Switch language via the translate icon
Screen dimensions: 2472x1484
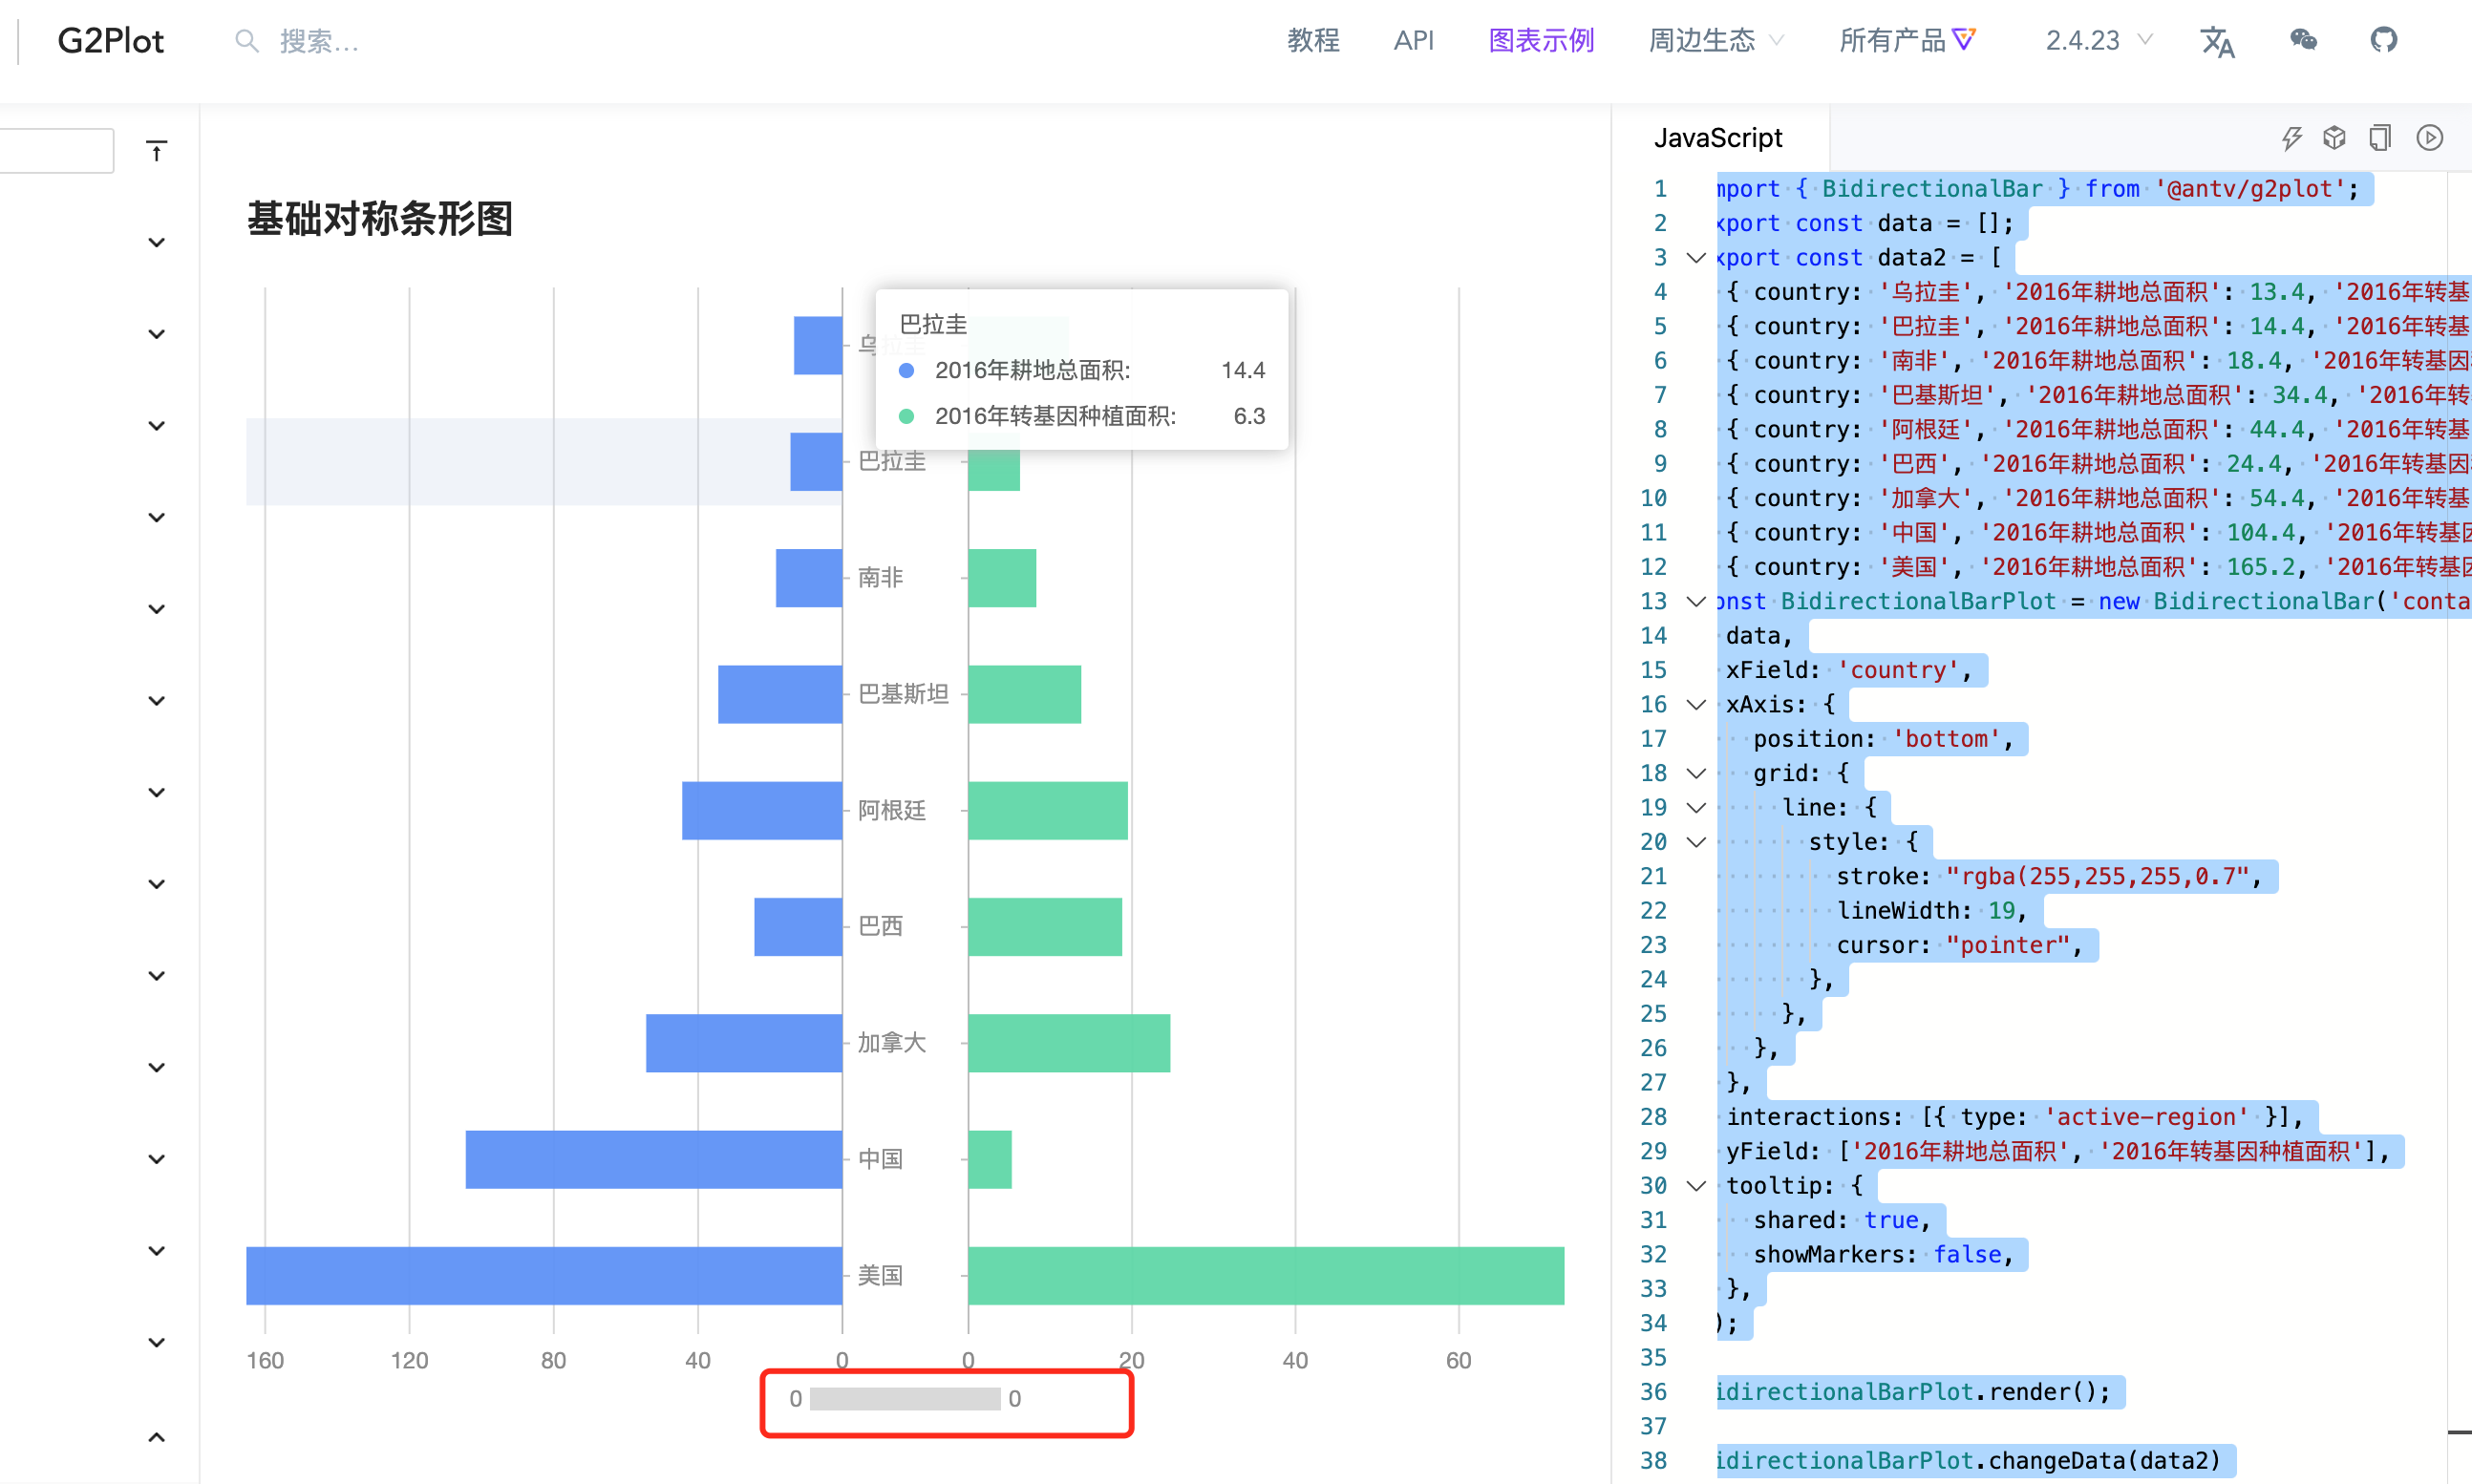(2217, 42)
